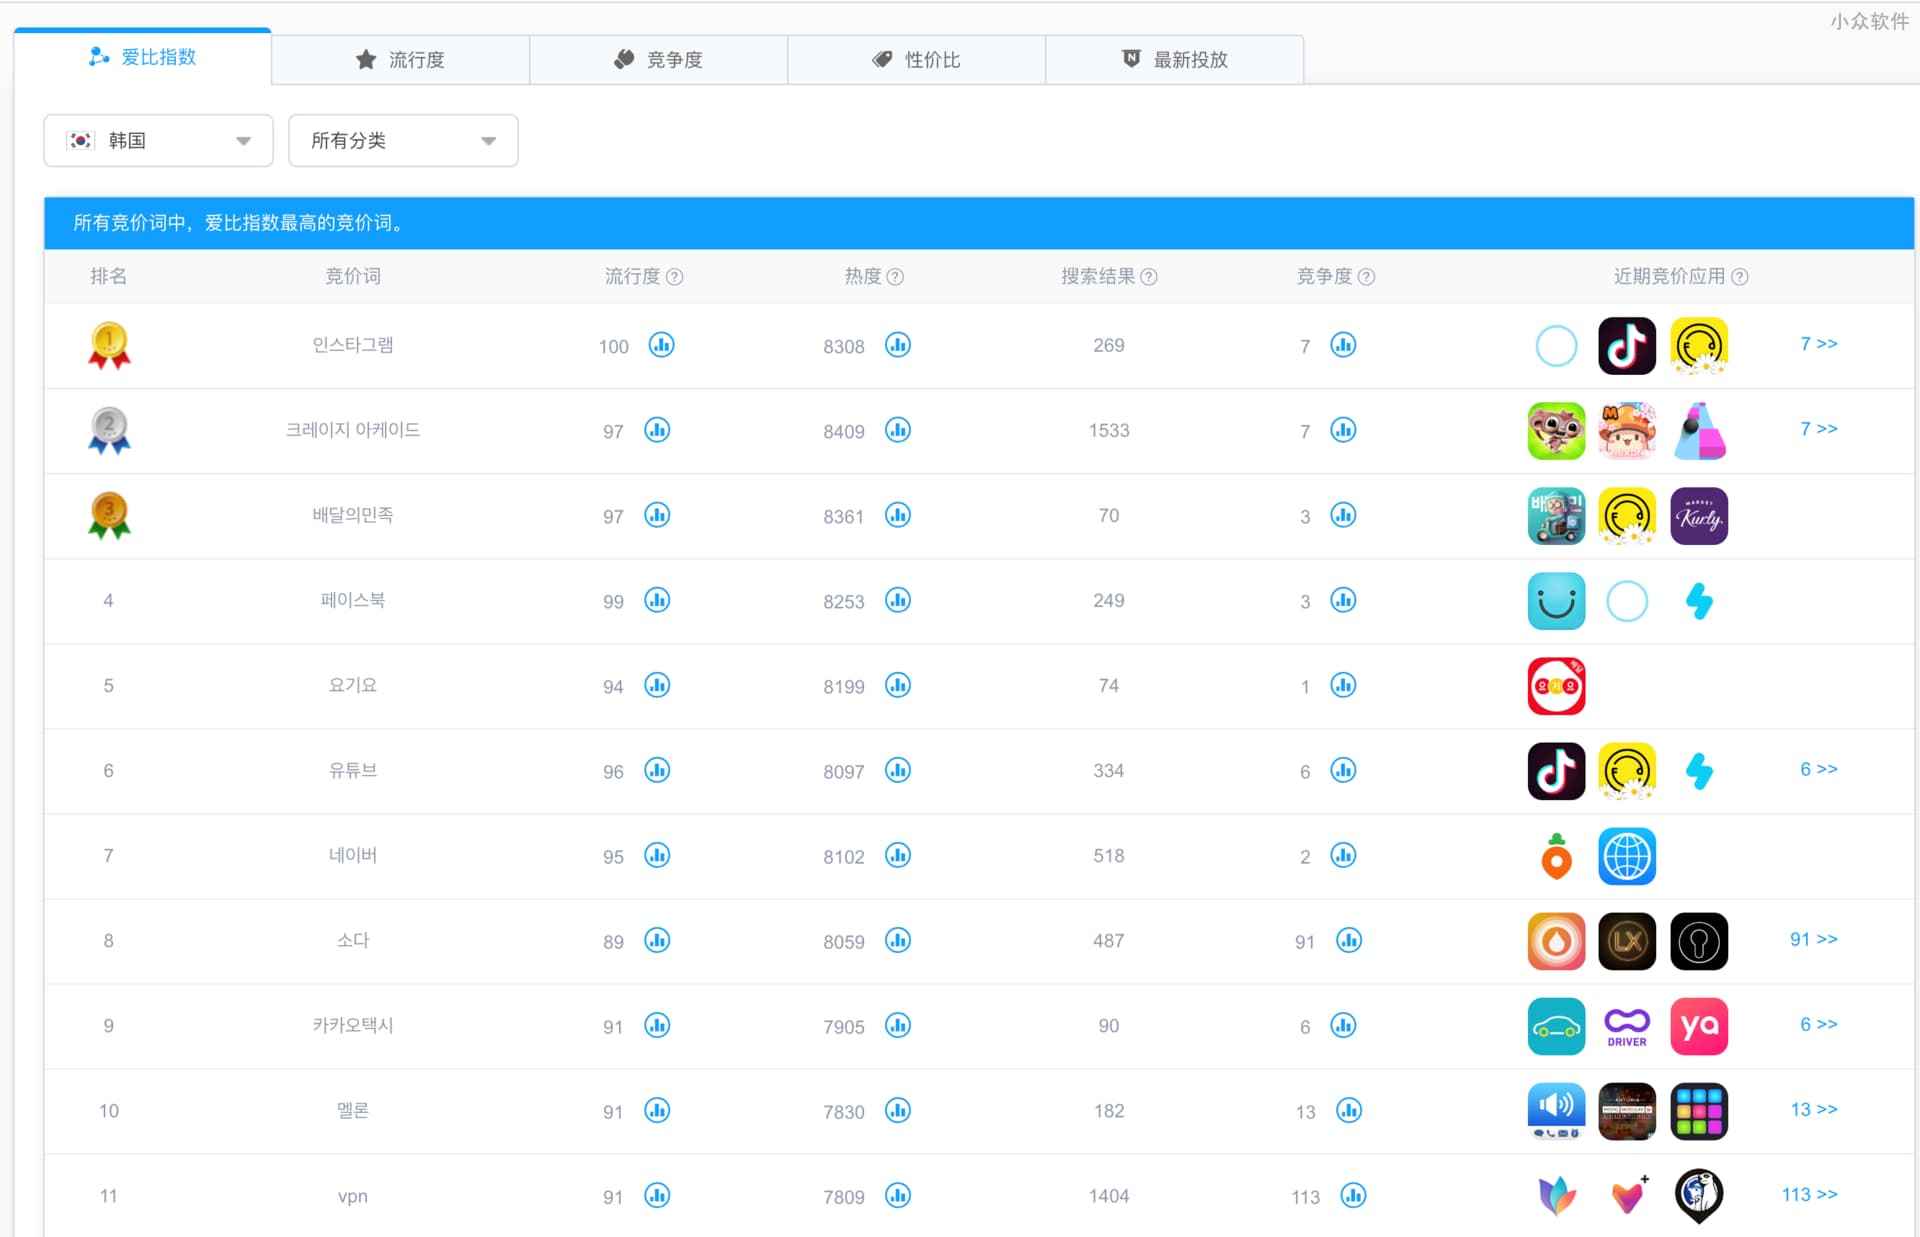Image resolution: width=1920 pixels, height=1237 pixels.
Task: Open heat chart icon beside 8102
Action: [x=898, y=855]
